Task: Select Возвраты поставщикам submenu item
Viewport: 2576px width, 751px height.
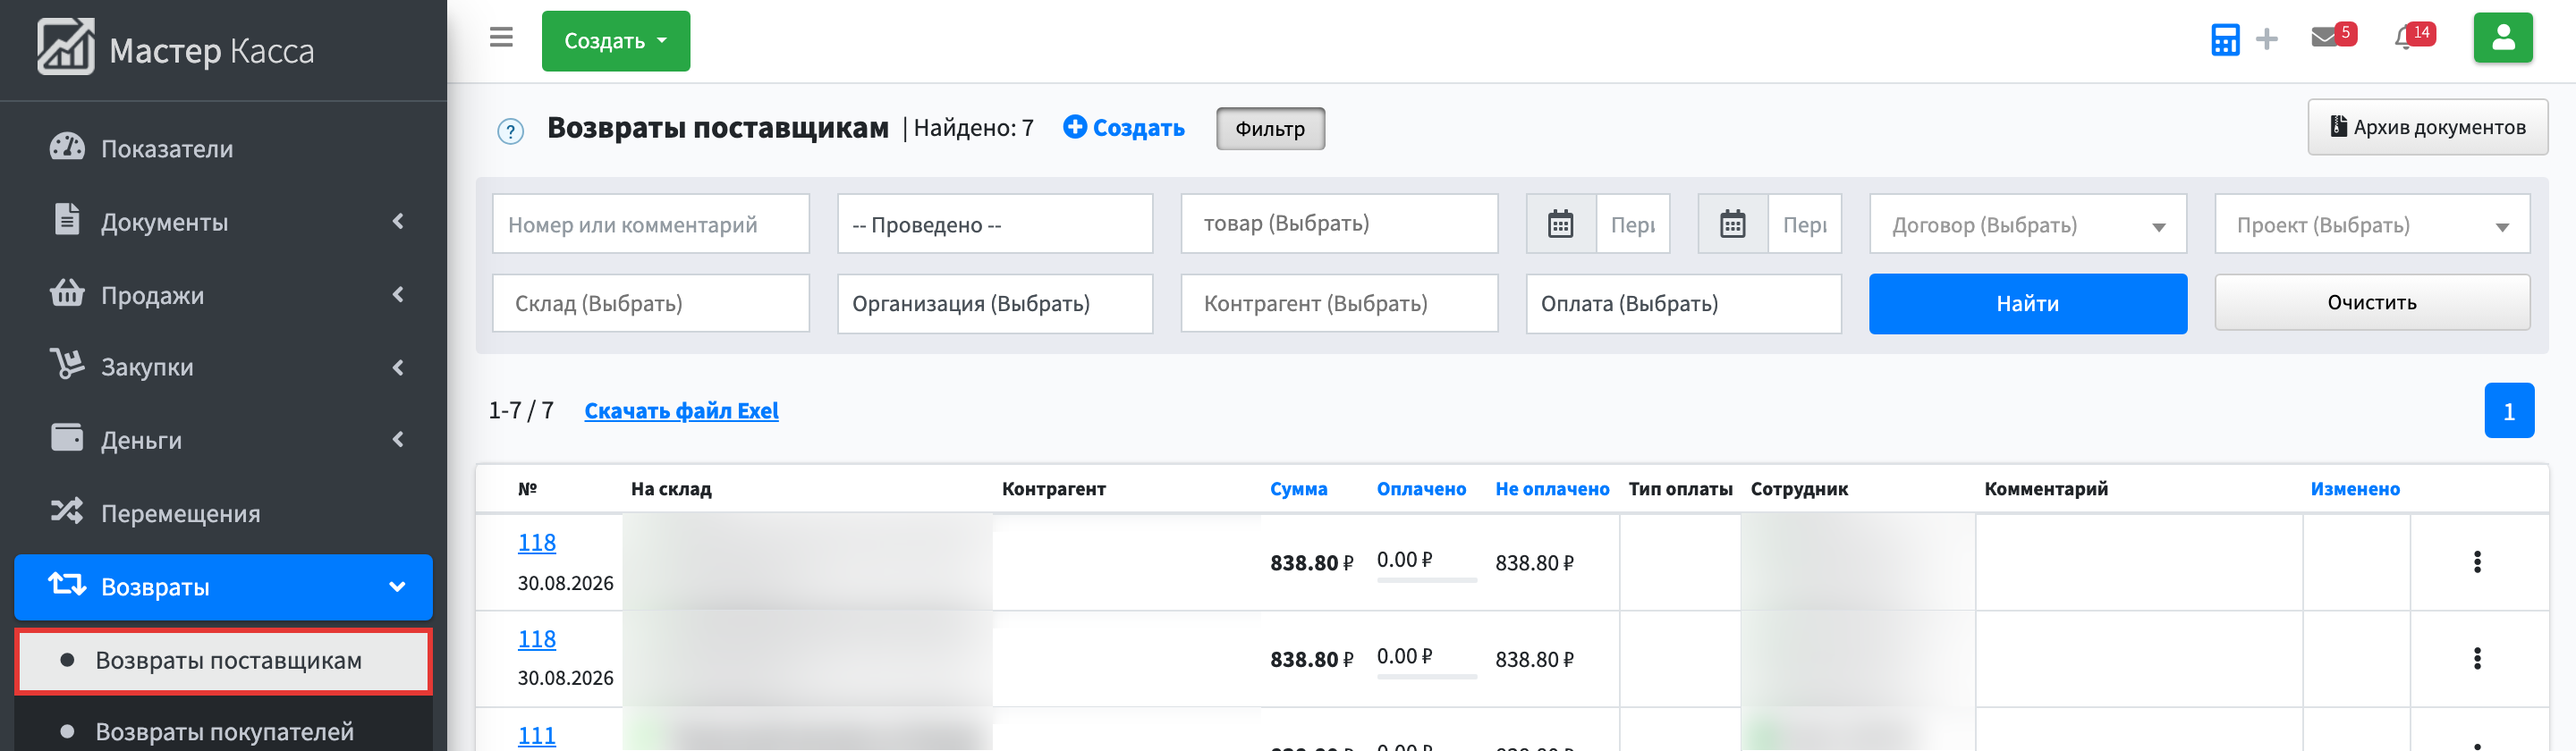Action: click(223, 660)
